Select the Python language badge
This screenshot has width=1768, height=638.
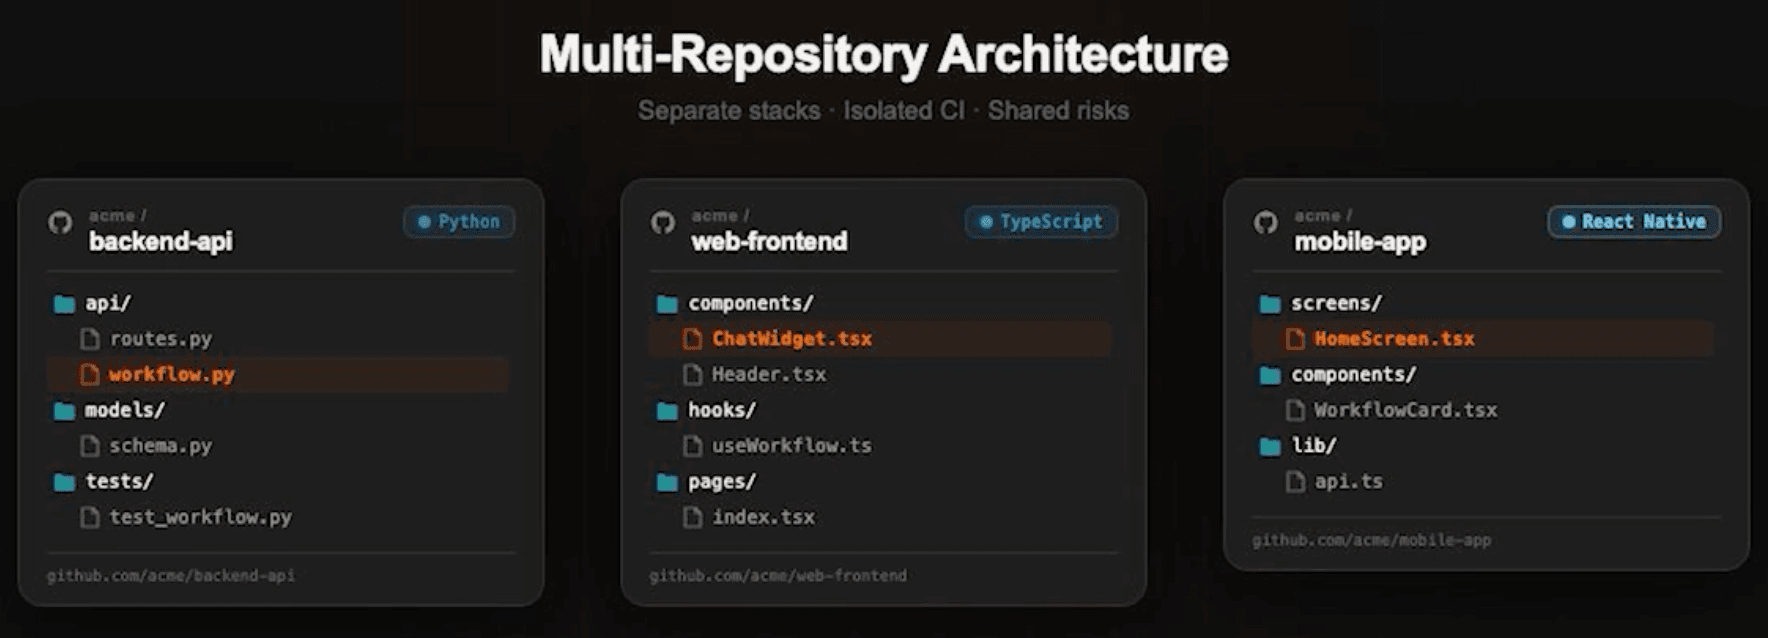(459, 222)
